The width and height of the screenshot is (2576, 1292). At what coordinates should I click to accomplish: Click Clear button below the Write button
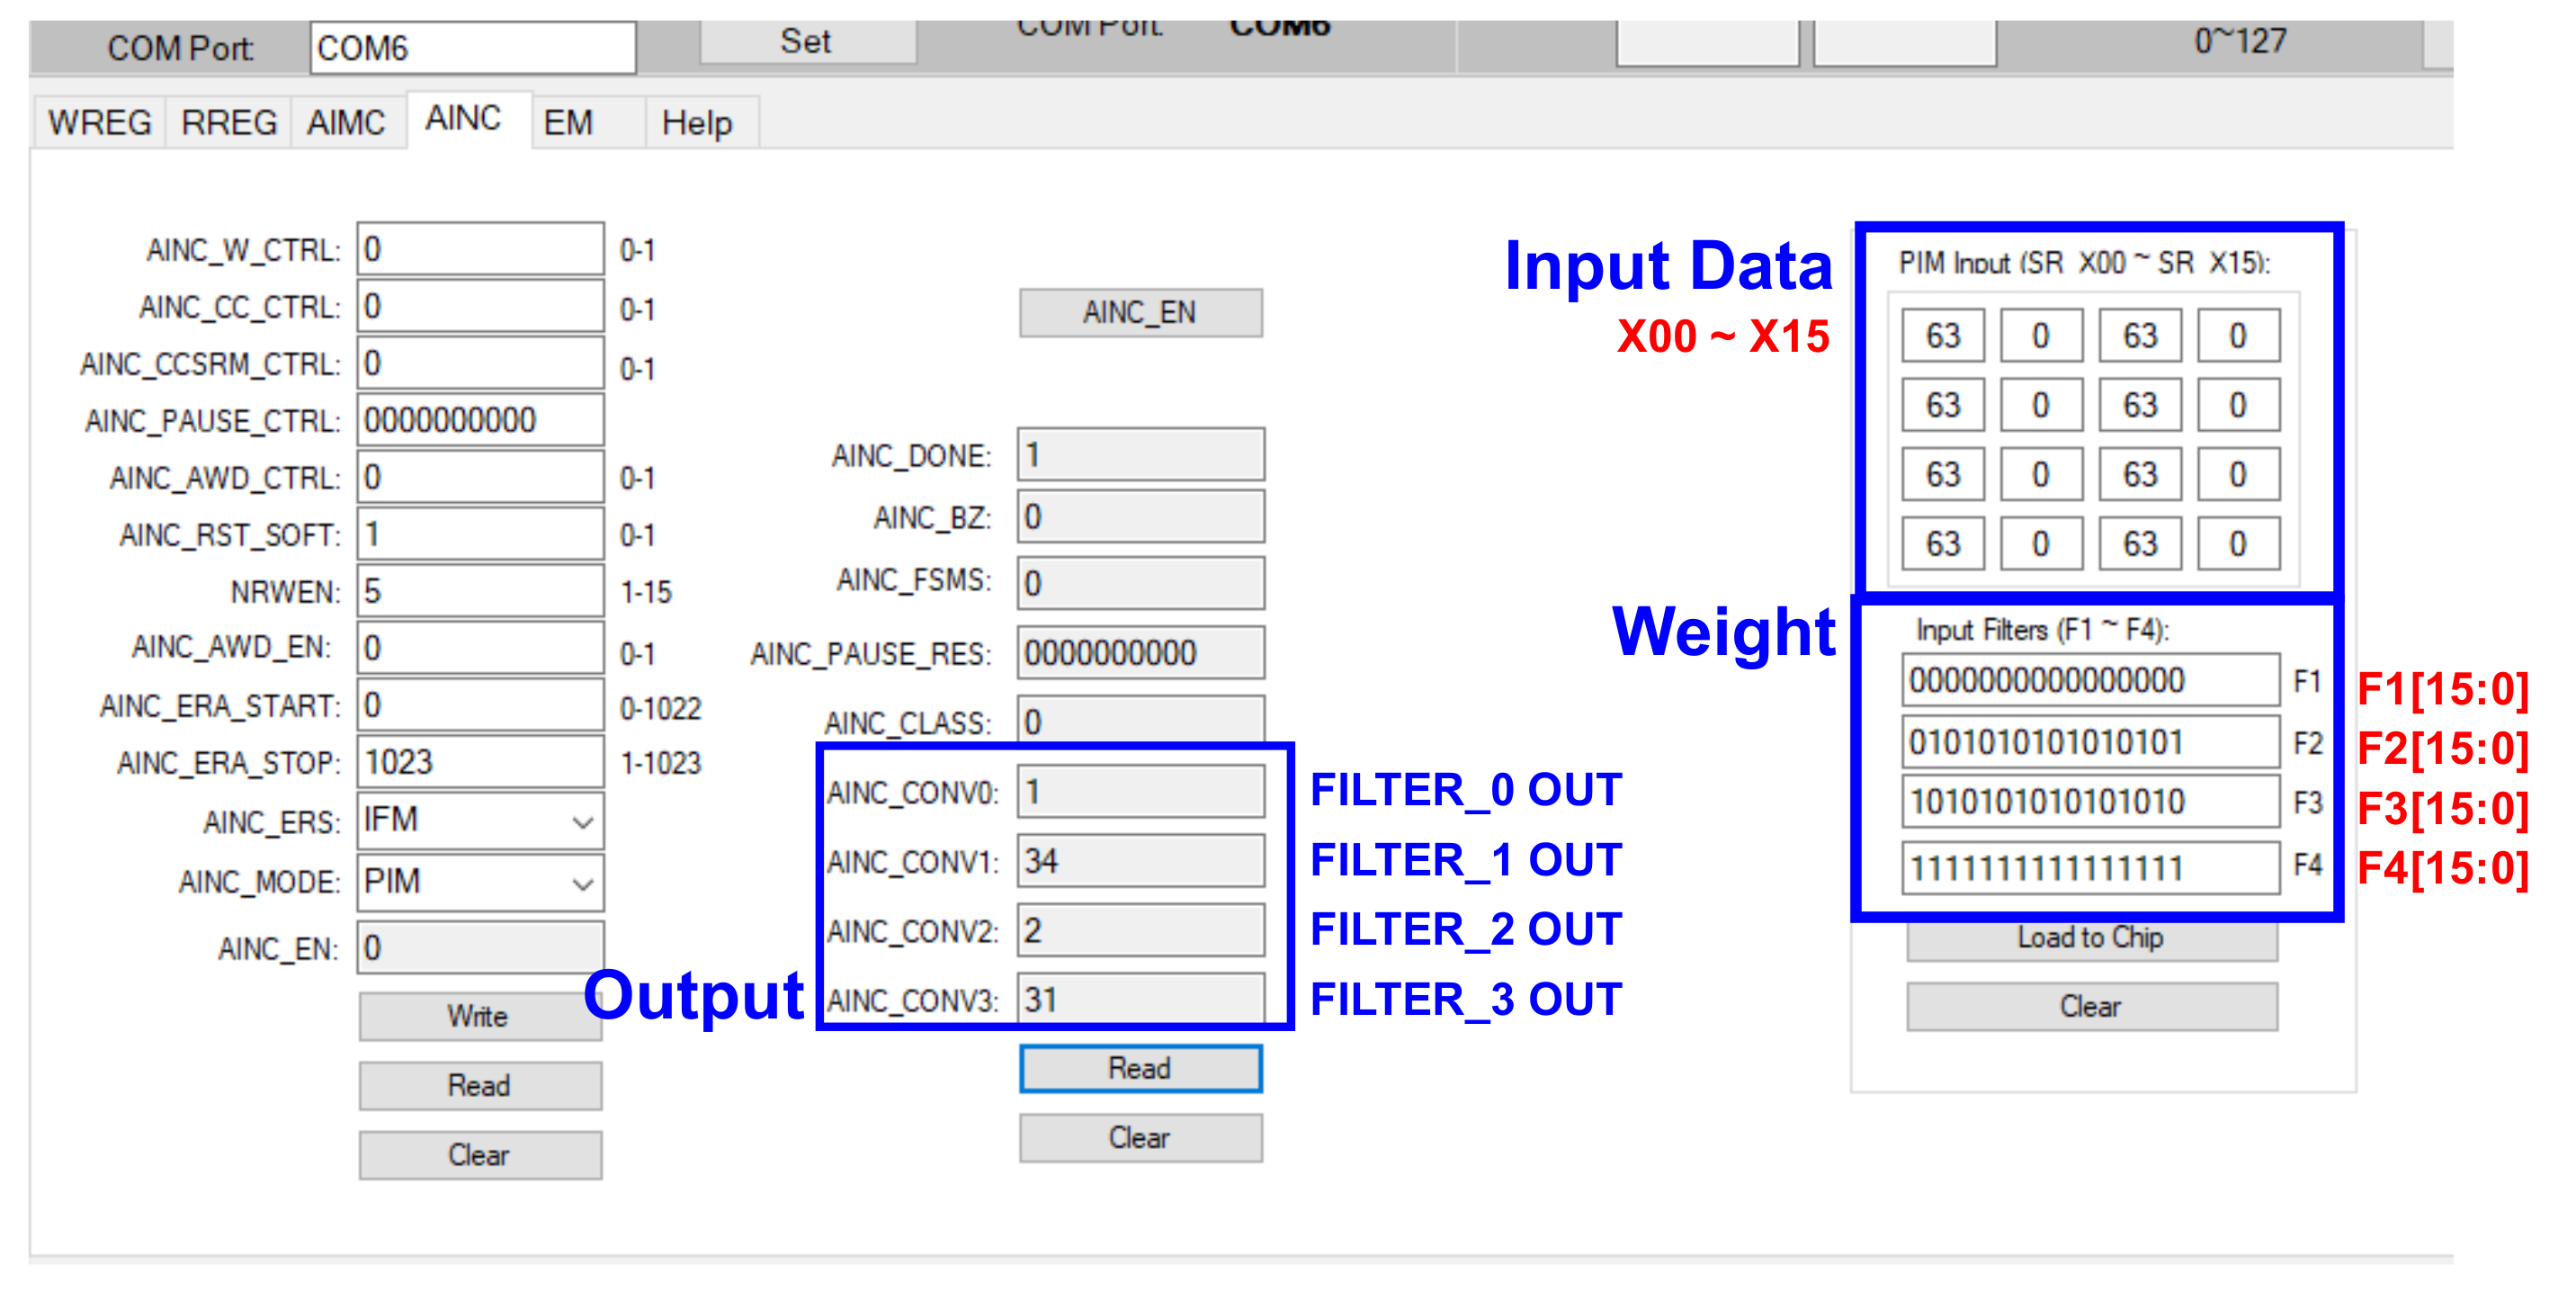479,1155
